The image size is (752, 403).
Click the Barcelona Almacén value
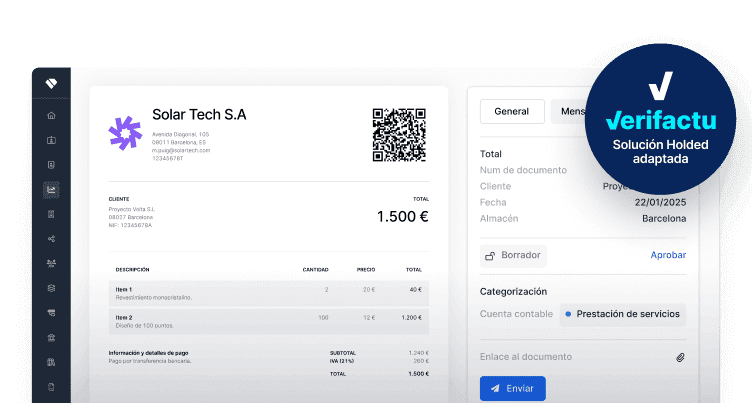coord(664,219)
